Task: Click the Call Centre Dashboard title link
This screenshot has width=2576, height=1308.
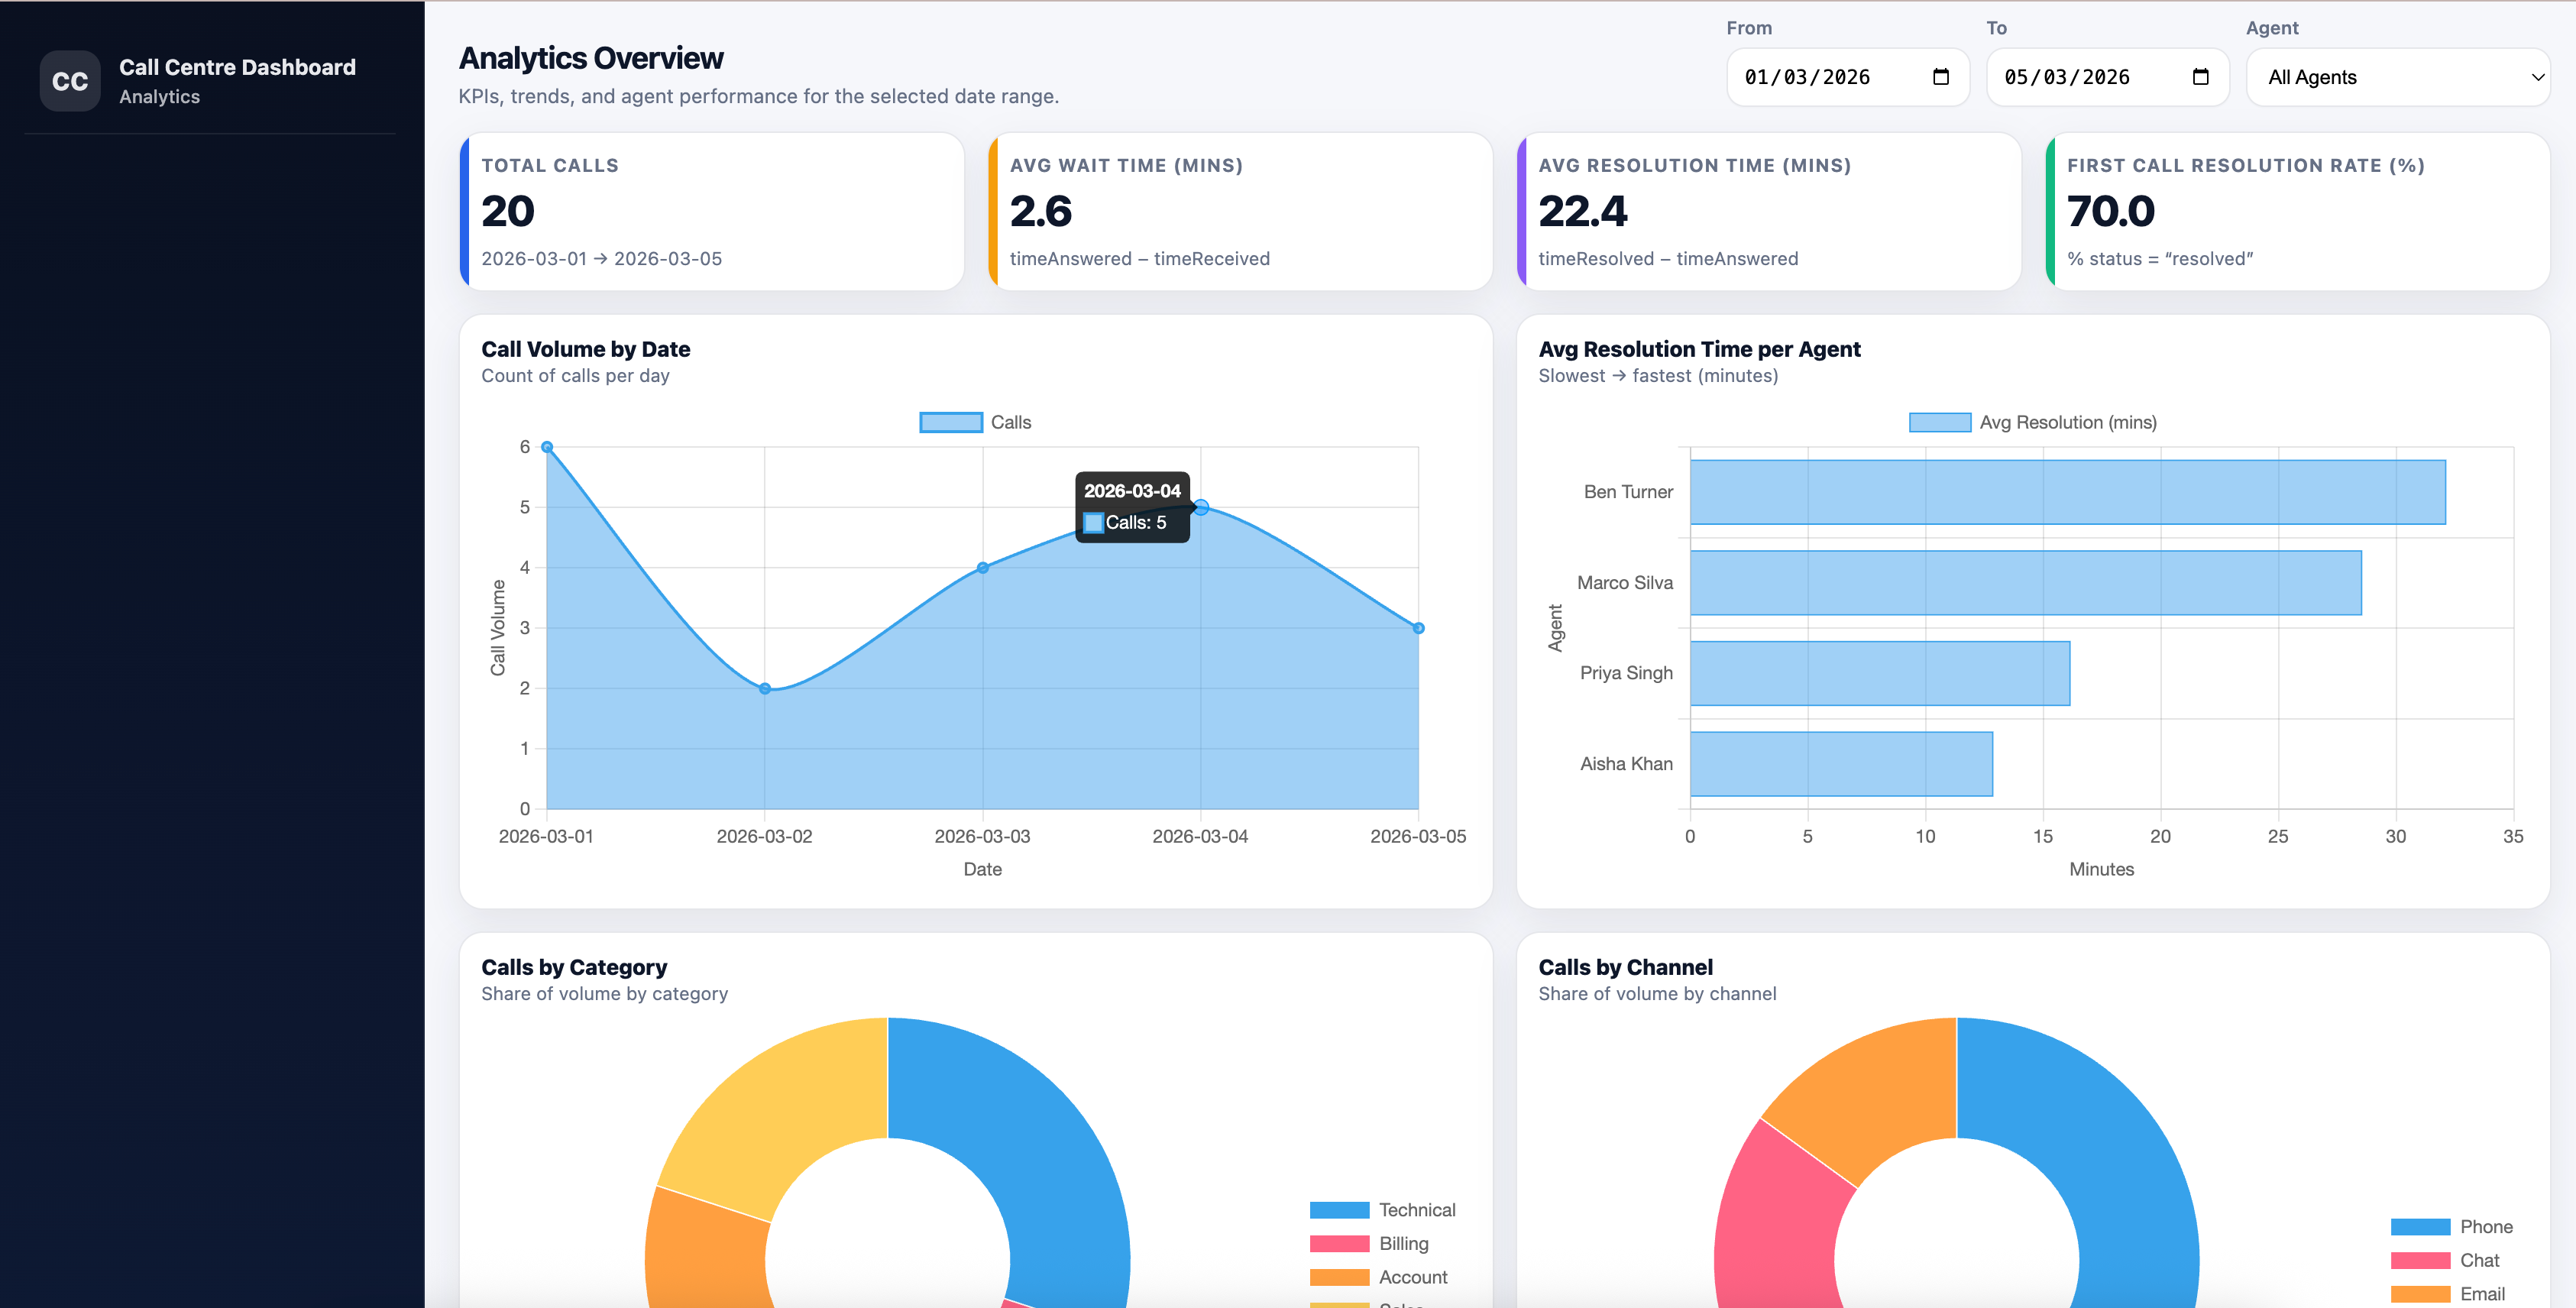Action: pyautogui.click(x=237, y=67)
